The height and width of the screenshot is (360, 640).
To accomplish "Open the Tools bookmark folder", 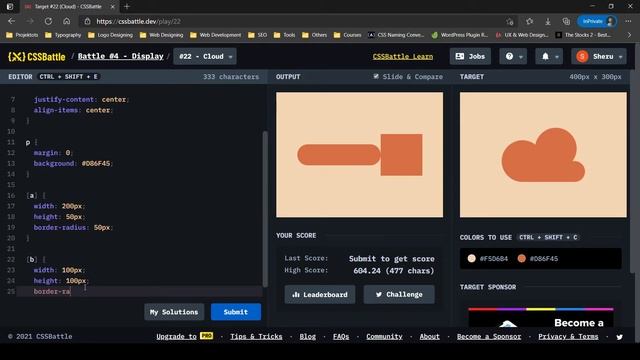I will pos(284,35).
